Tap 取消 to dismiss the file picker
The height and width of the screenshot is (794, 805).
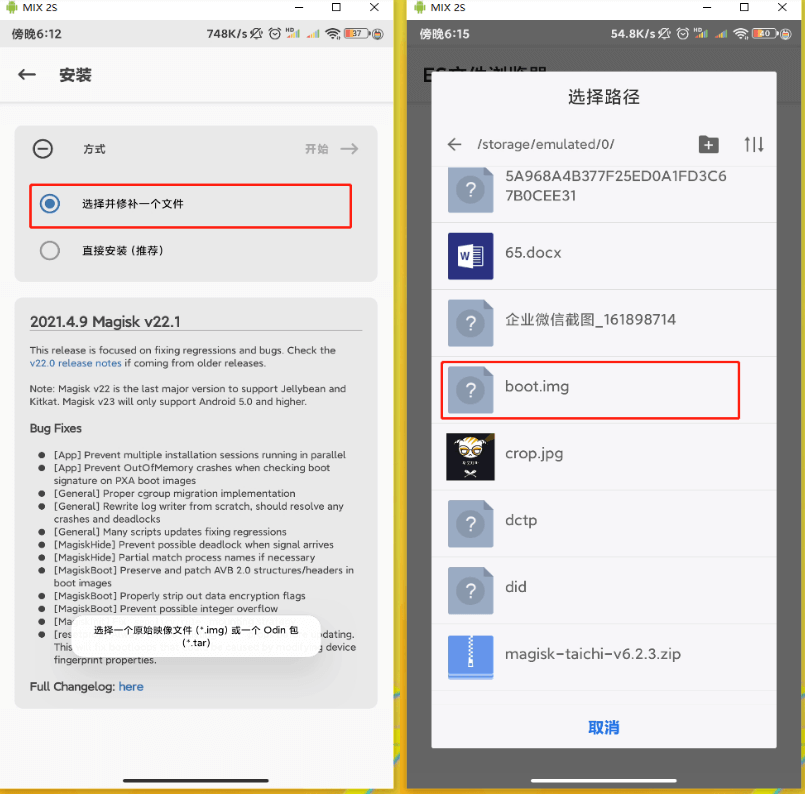pos(603,727)
